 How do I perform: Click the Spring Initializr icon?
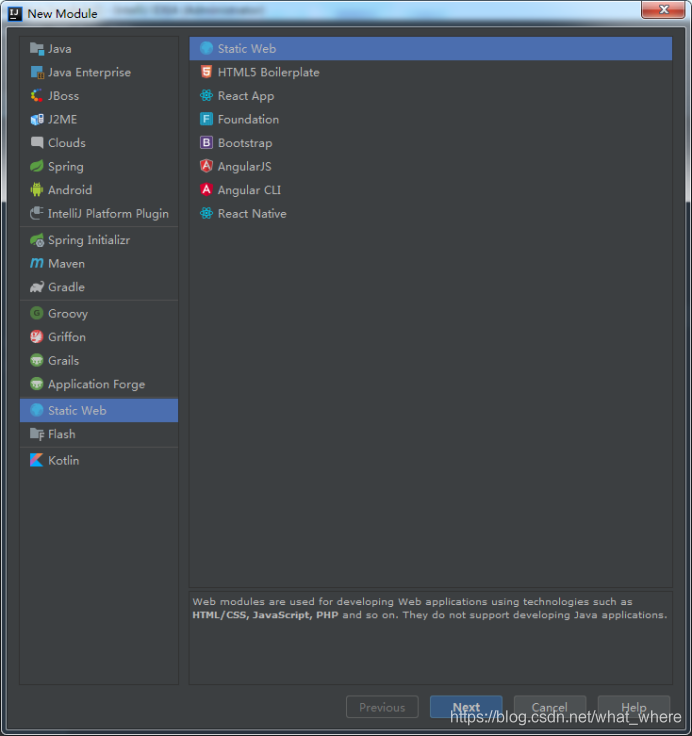point(37,240)
